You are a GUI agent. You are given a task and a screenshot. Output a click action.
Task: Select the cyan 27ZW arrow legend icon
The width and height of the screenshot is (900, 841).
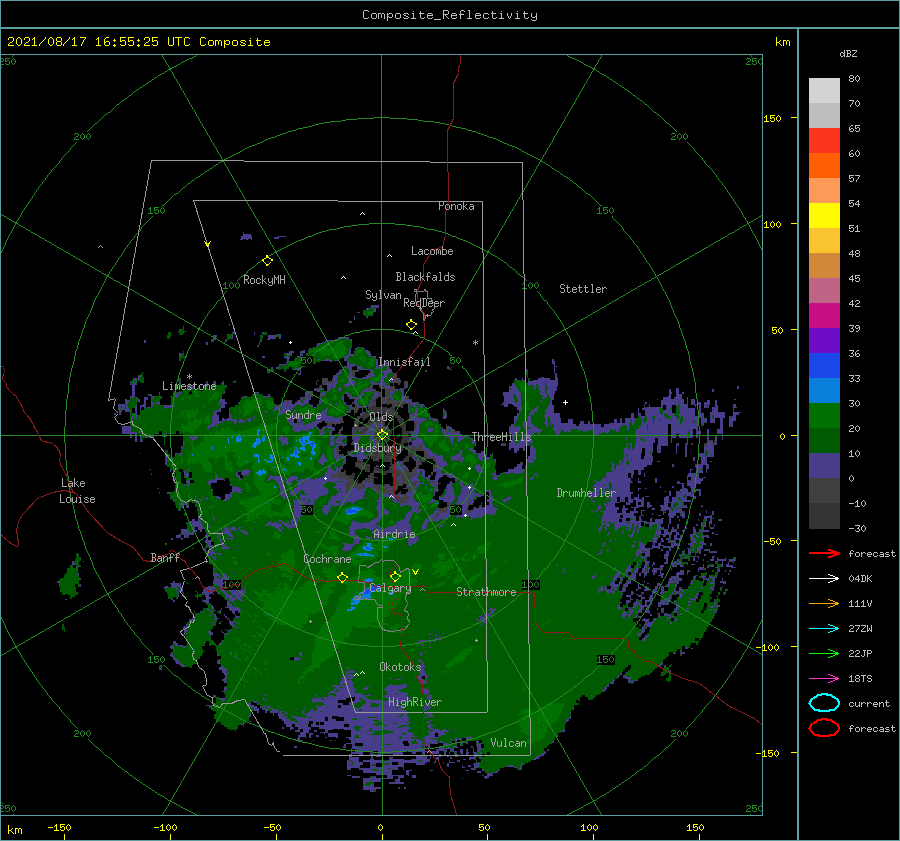(824, 628)
